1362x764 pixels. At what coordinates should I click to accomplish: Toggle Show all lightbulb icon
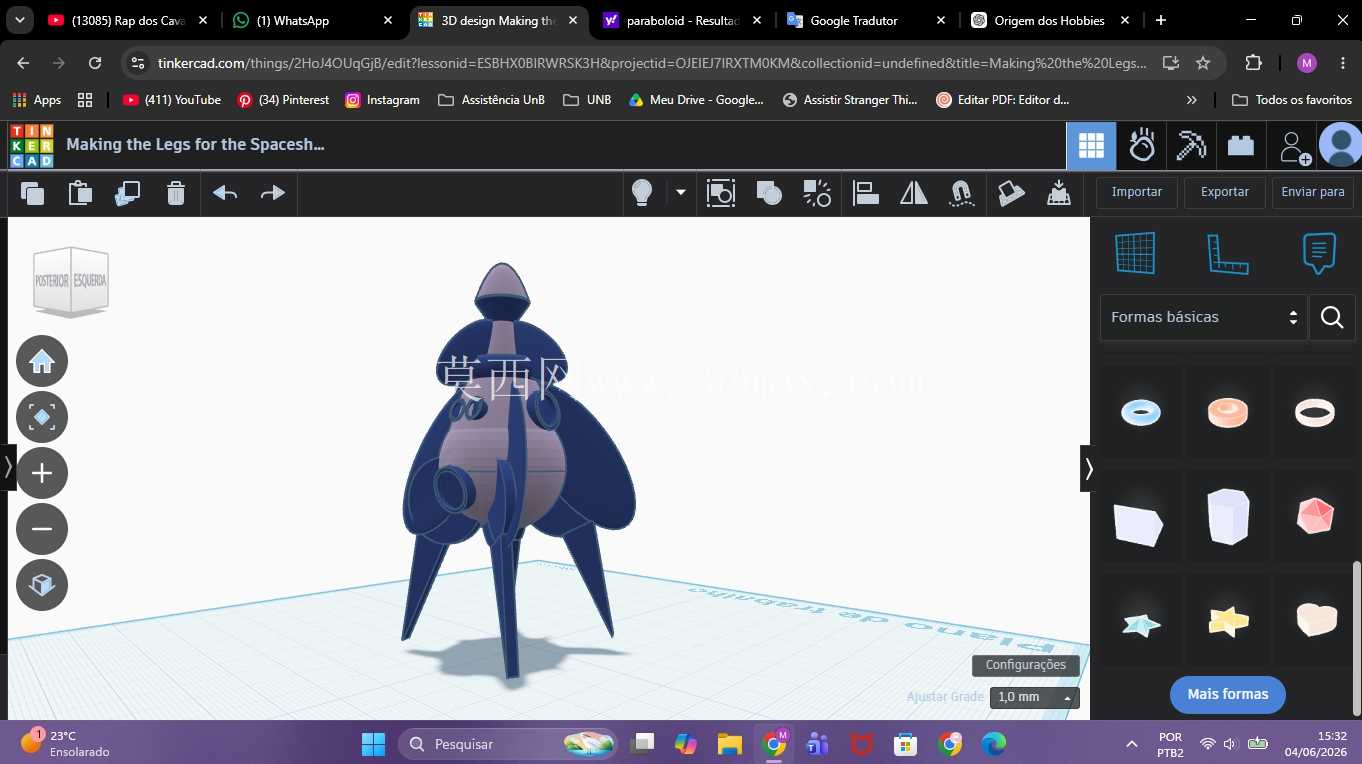point(642,193)
